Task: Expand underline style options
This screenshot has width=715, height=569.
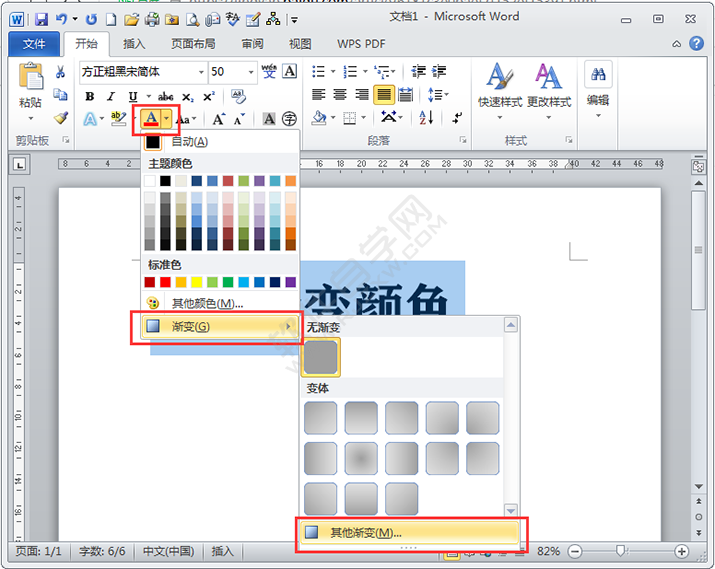Action: (x=148, y=97)
